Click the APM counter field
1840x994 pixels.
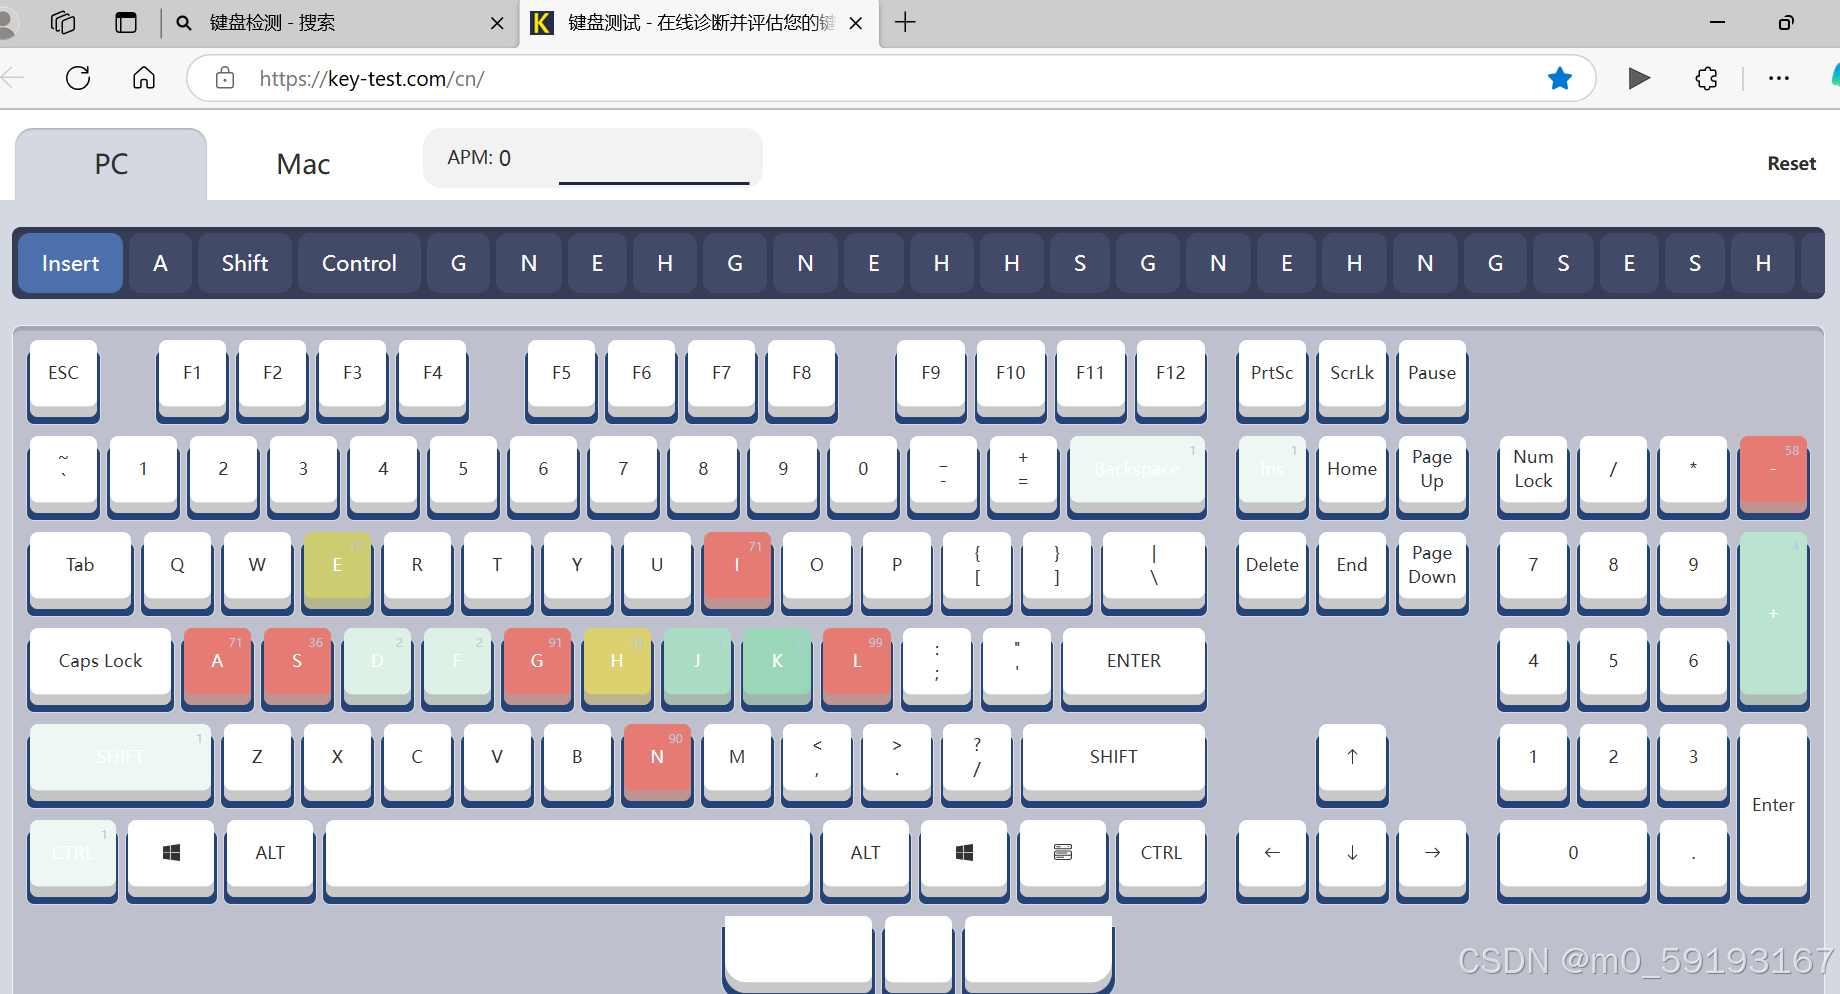[x=593, y=158]
